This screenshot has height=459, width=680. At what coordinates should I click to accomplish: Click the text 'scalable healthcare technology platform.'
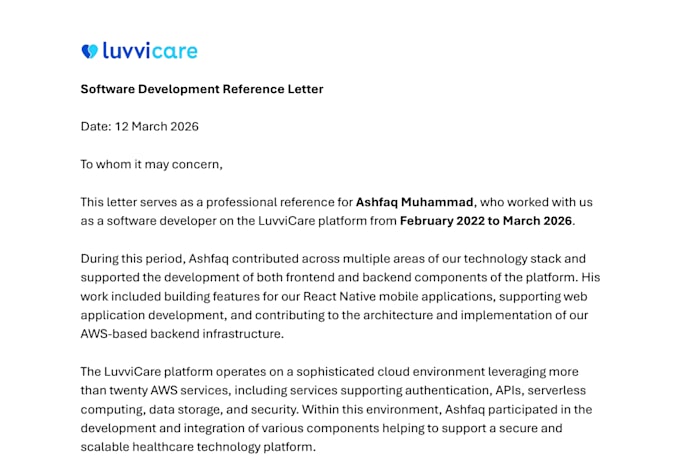(198, 447)
